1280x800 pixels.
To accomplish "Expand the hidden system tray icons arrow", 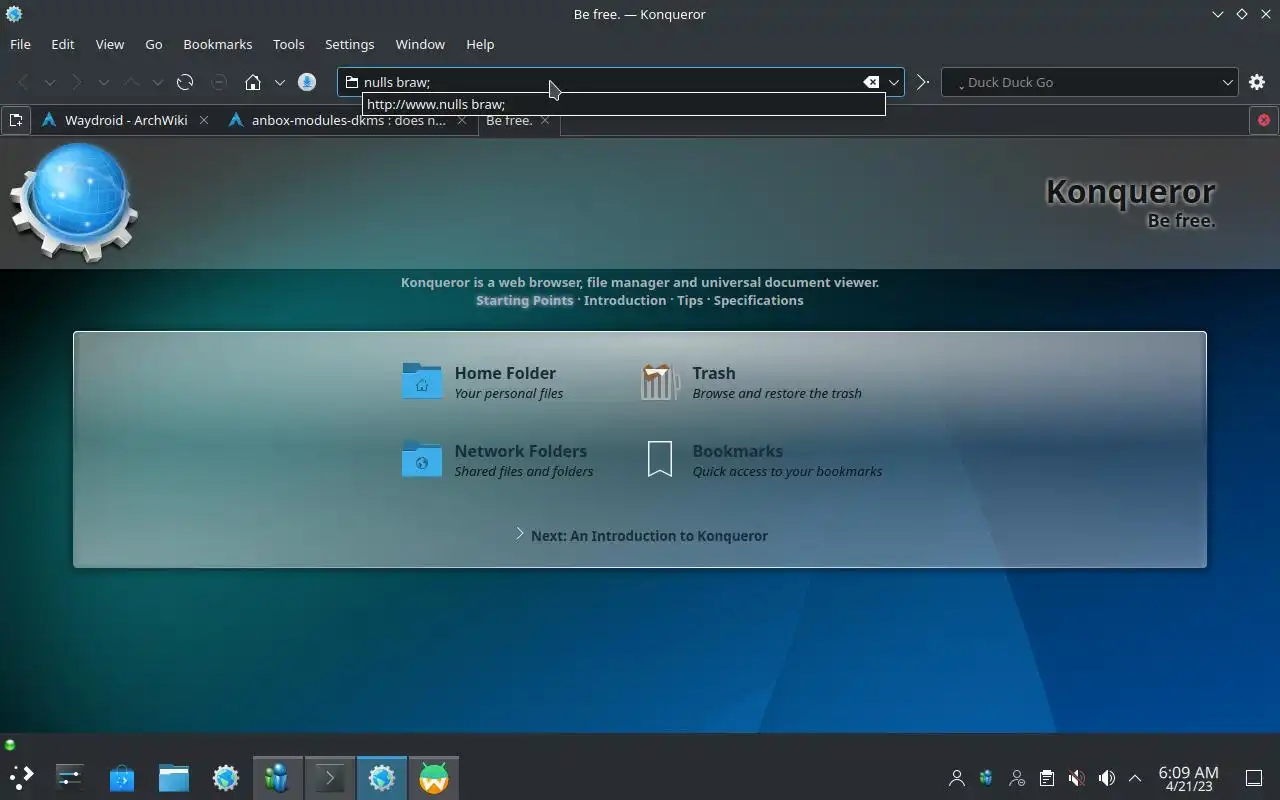I will [x=1135, y=778].
